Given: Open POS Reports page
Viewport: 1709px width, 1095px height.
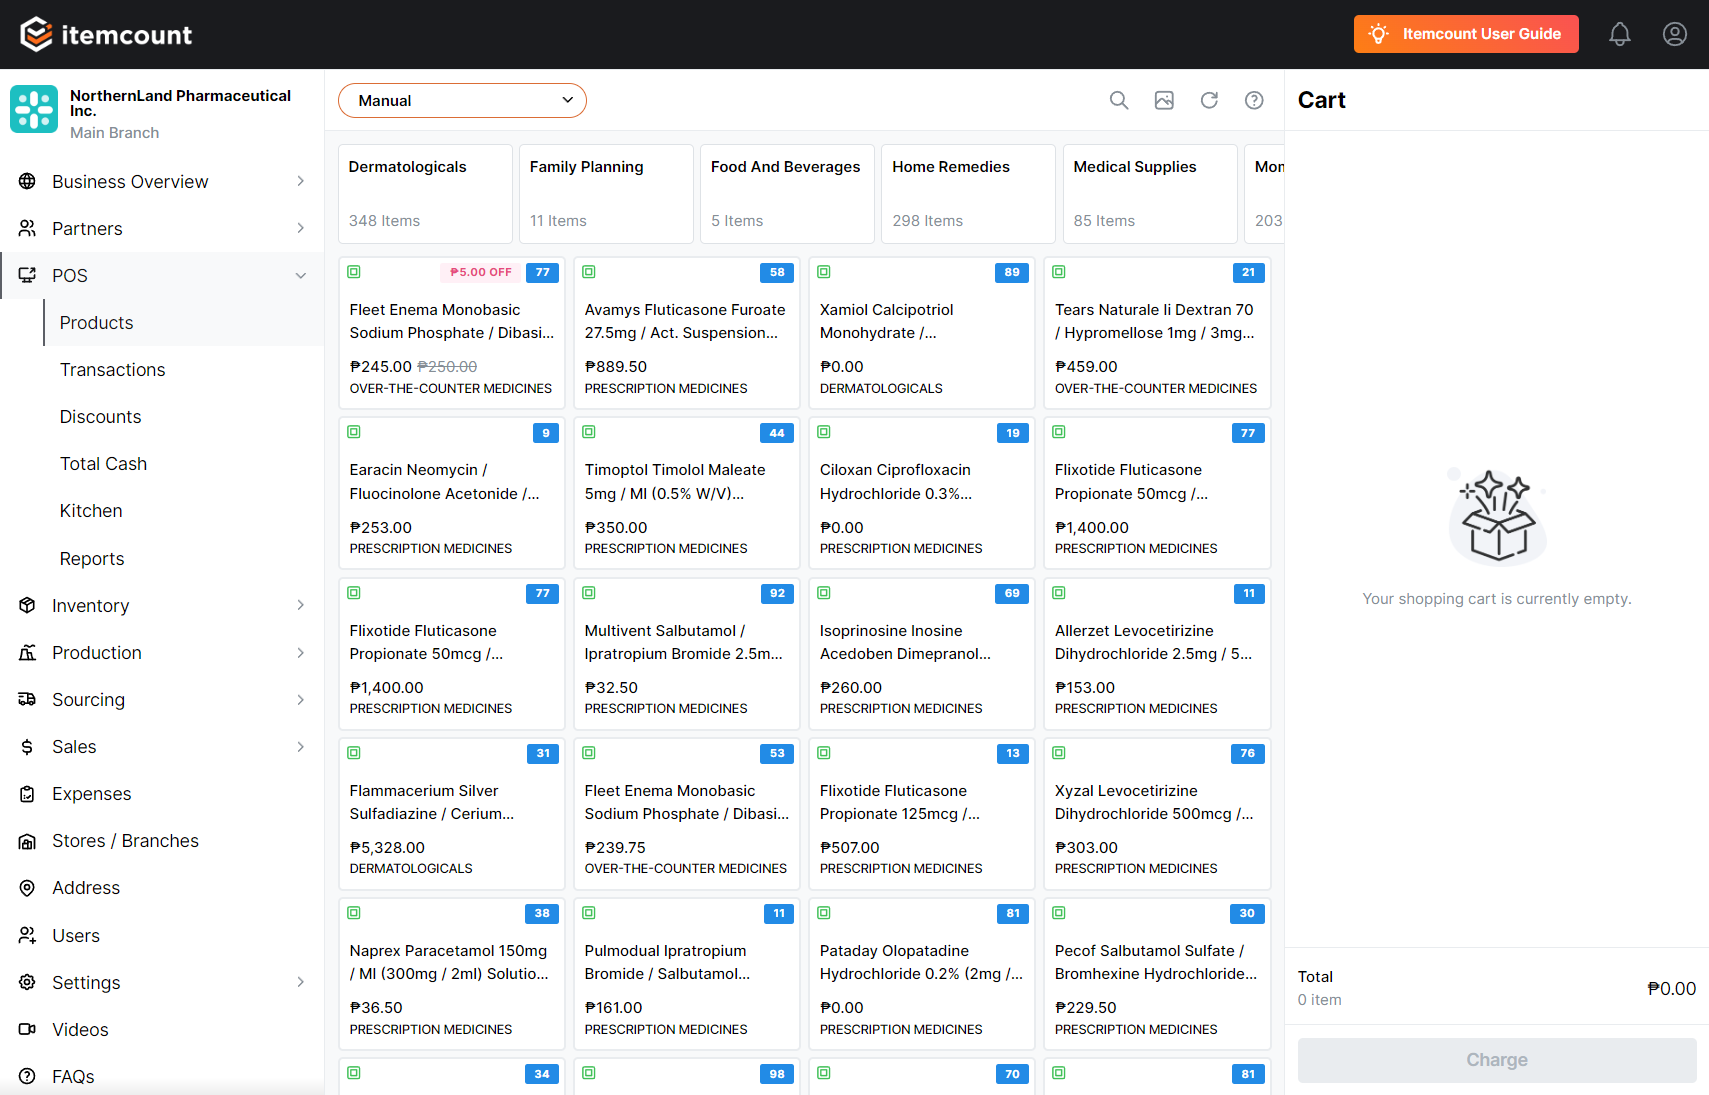Looking at the screenshot, I should tap(92, 559).
